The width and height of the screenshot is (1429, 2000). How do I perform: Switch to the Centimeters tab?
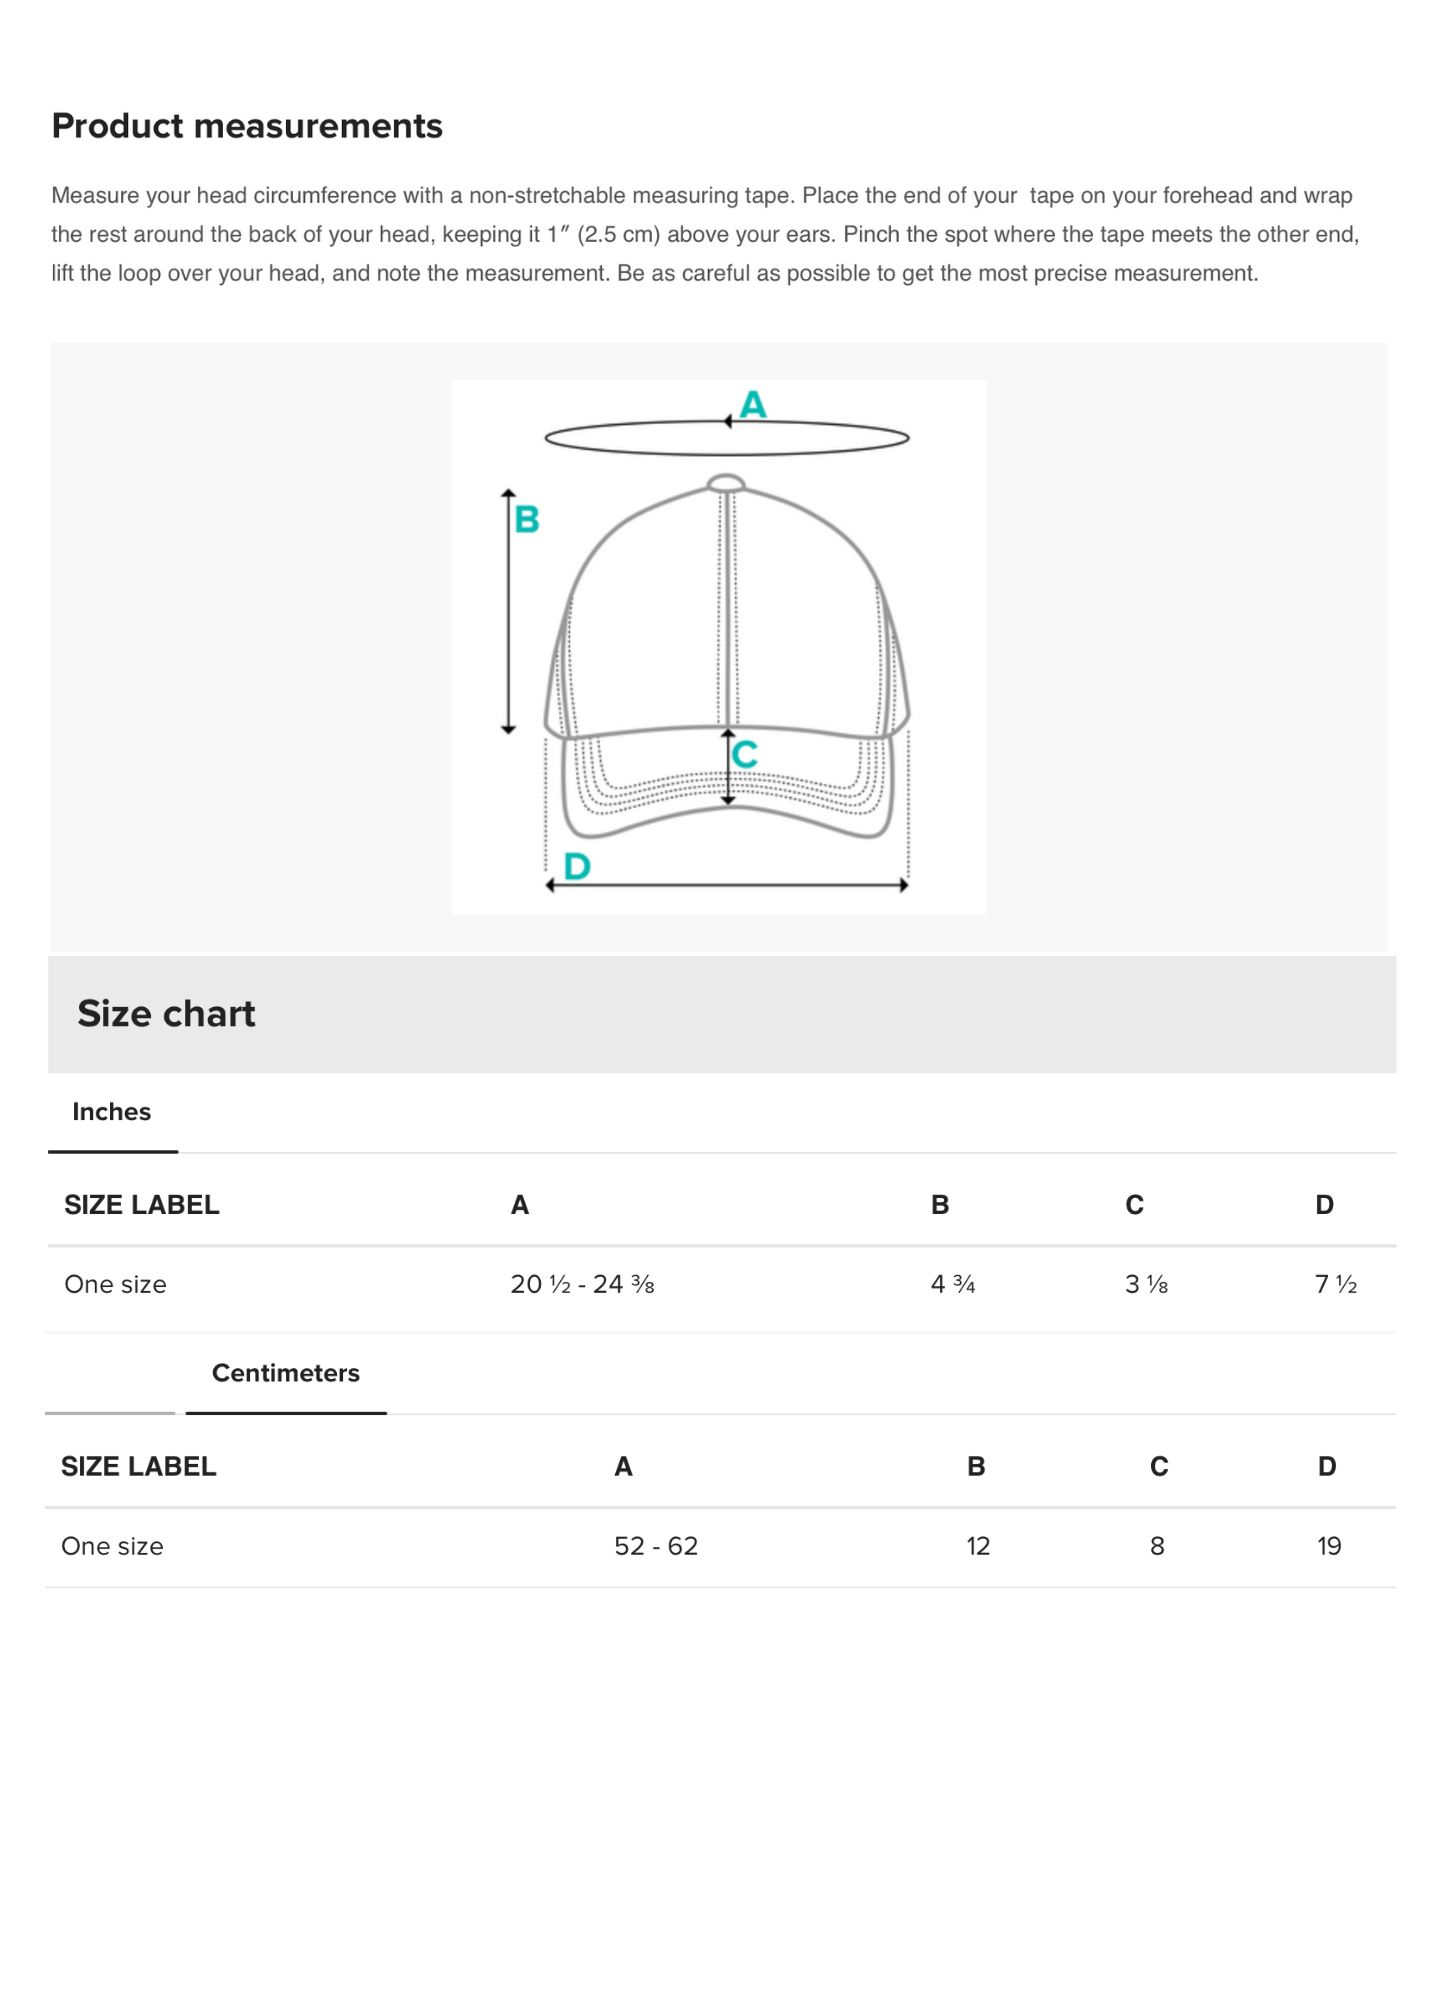[285, 1373]
